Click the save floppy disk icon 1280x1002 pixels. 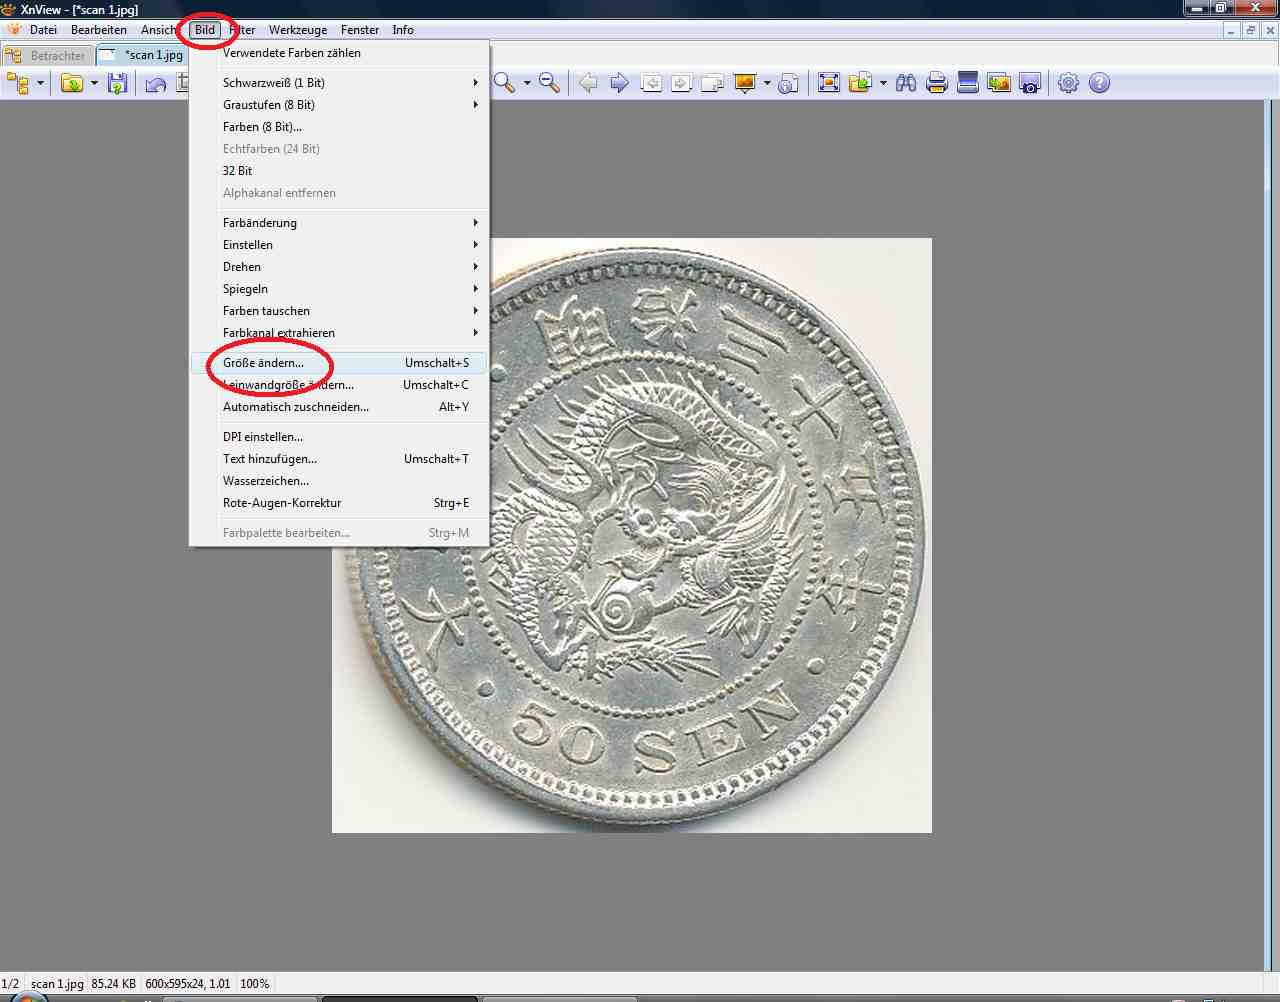click(x=117, y=84)
